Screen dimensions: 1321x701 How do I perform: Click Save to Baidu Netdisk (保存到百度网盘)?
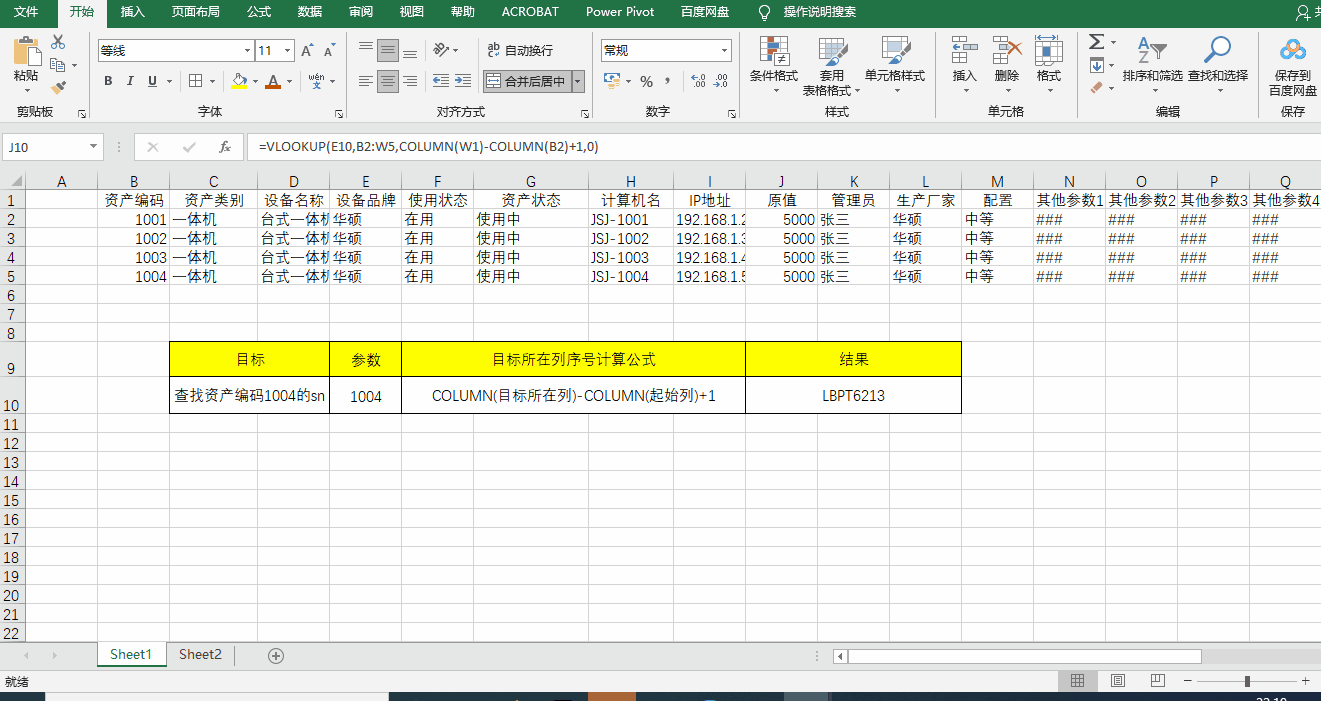coord(1293,66)
